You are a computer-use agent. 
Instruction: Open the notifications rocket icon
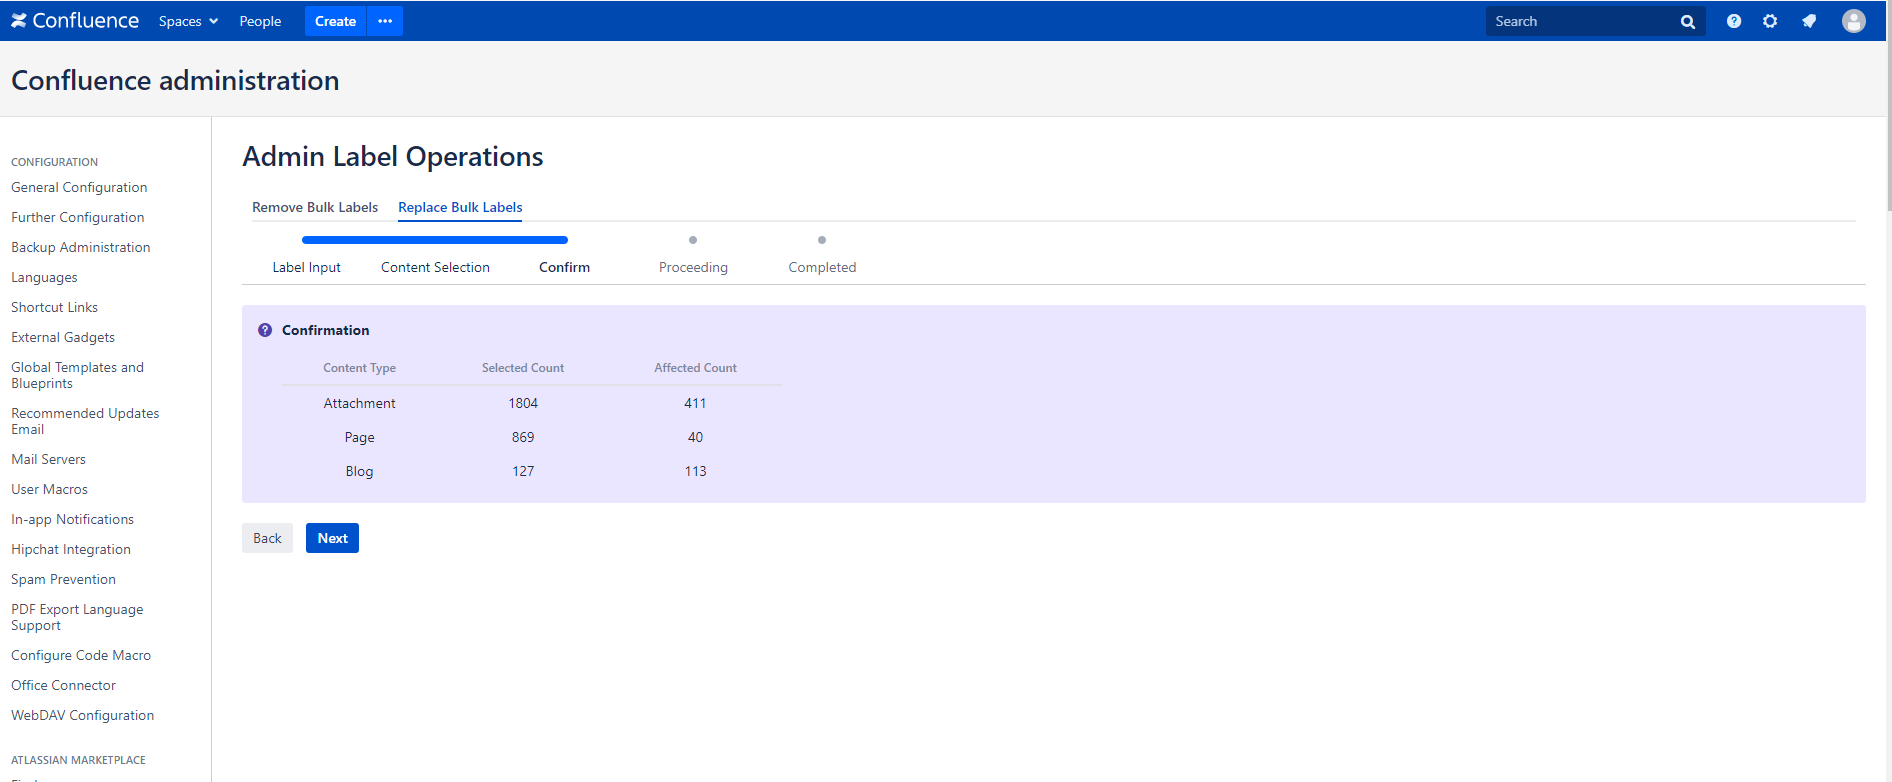click(1809, 21)
